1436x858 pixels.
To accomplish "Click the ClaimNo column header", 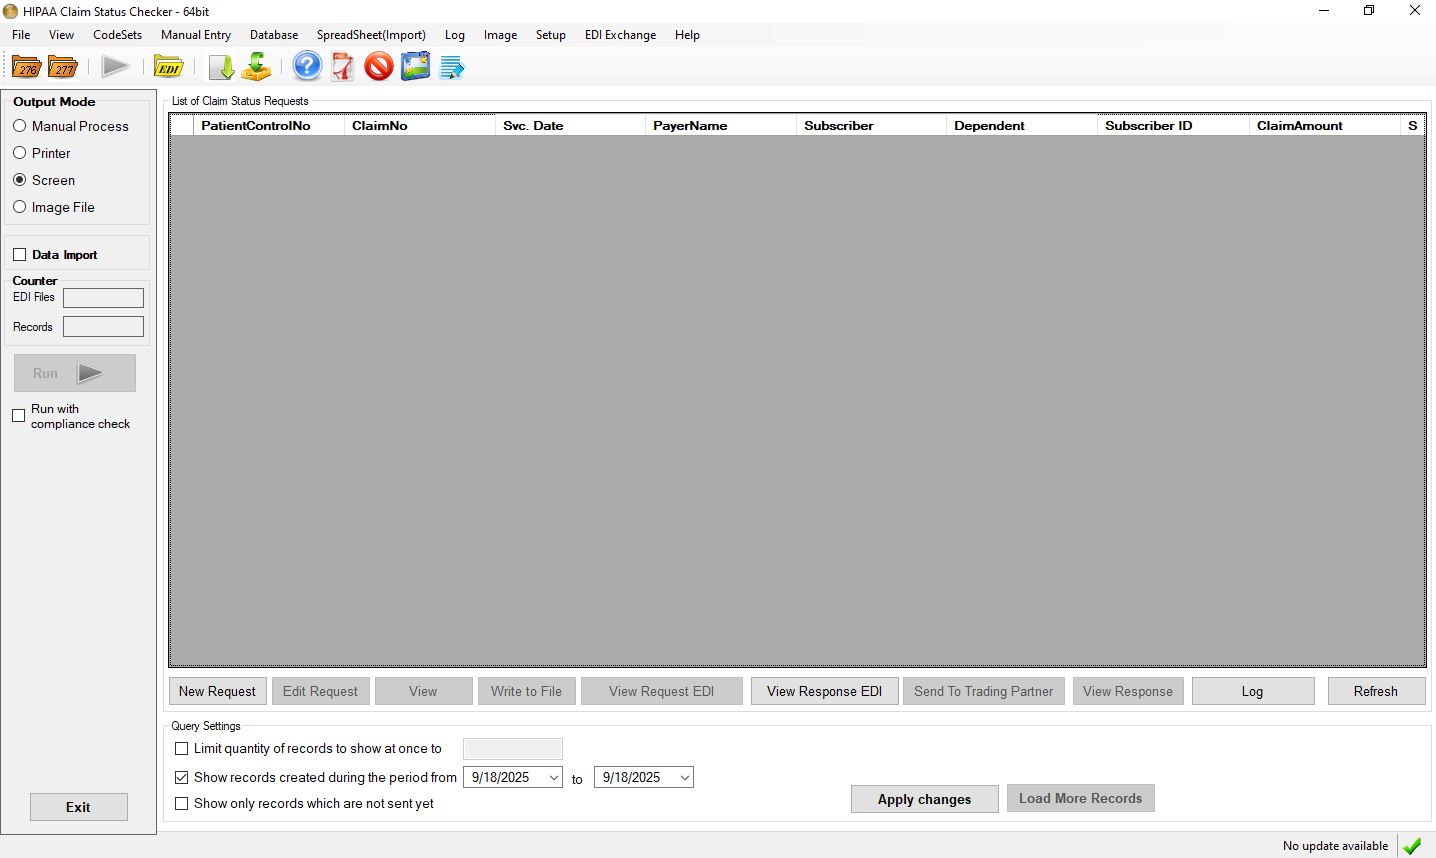I will 420,125.
